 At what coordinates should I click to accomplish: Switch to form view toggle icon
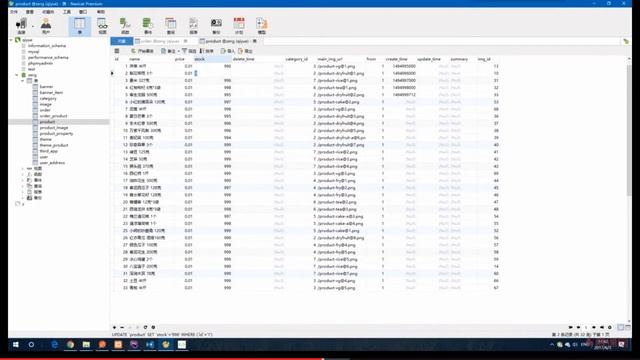(628, 327)
